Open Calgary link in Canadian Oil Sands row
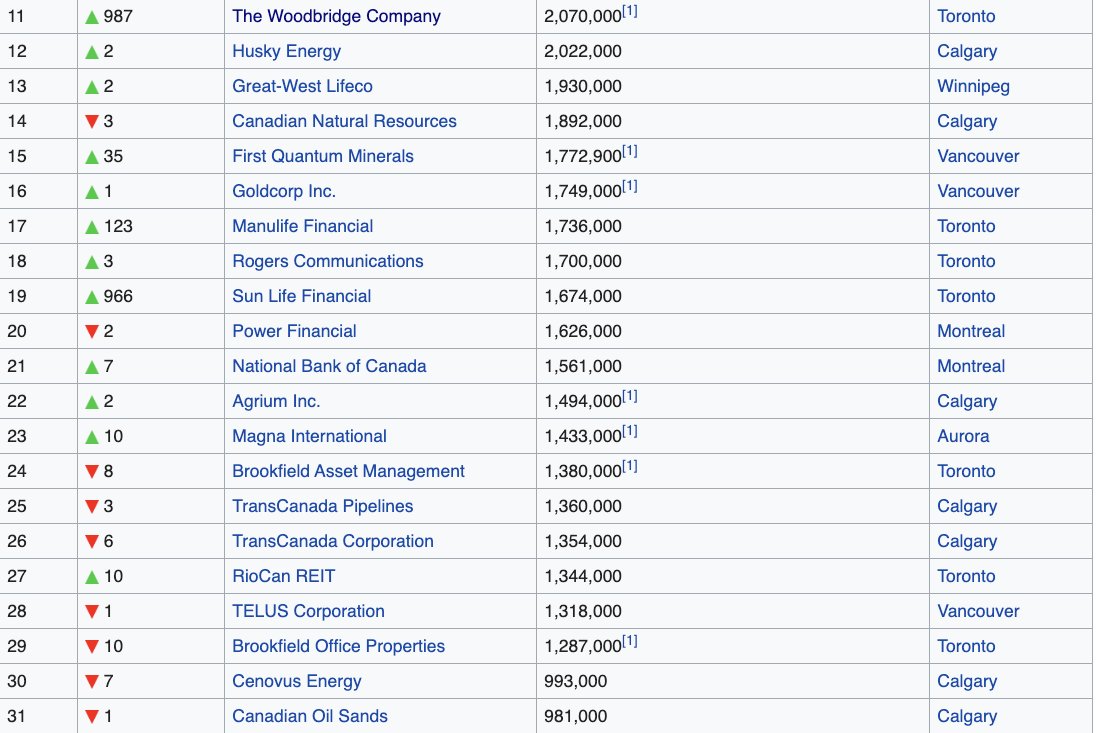The width and height of the screenshot is (1100, 733). pyautogui.click(x=967, y=718)
